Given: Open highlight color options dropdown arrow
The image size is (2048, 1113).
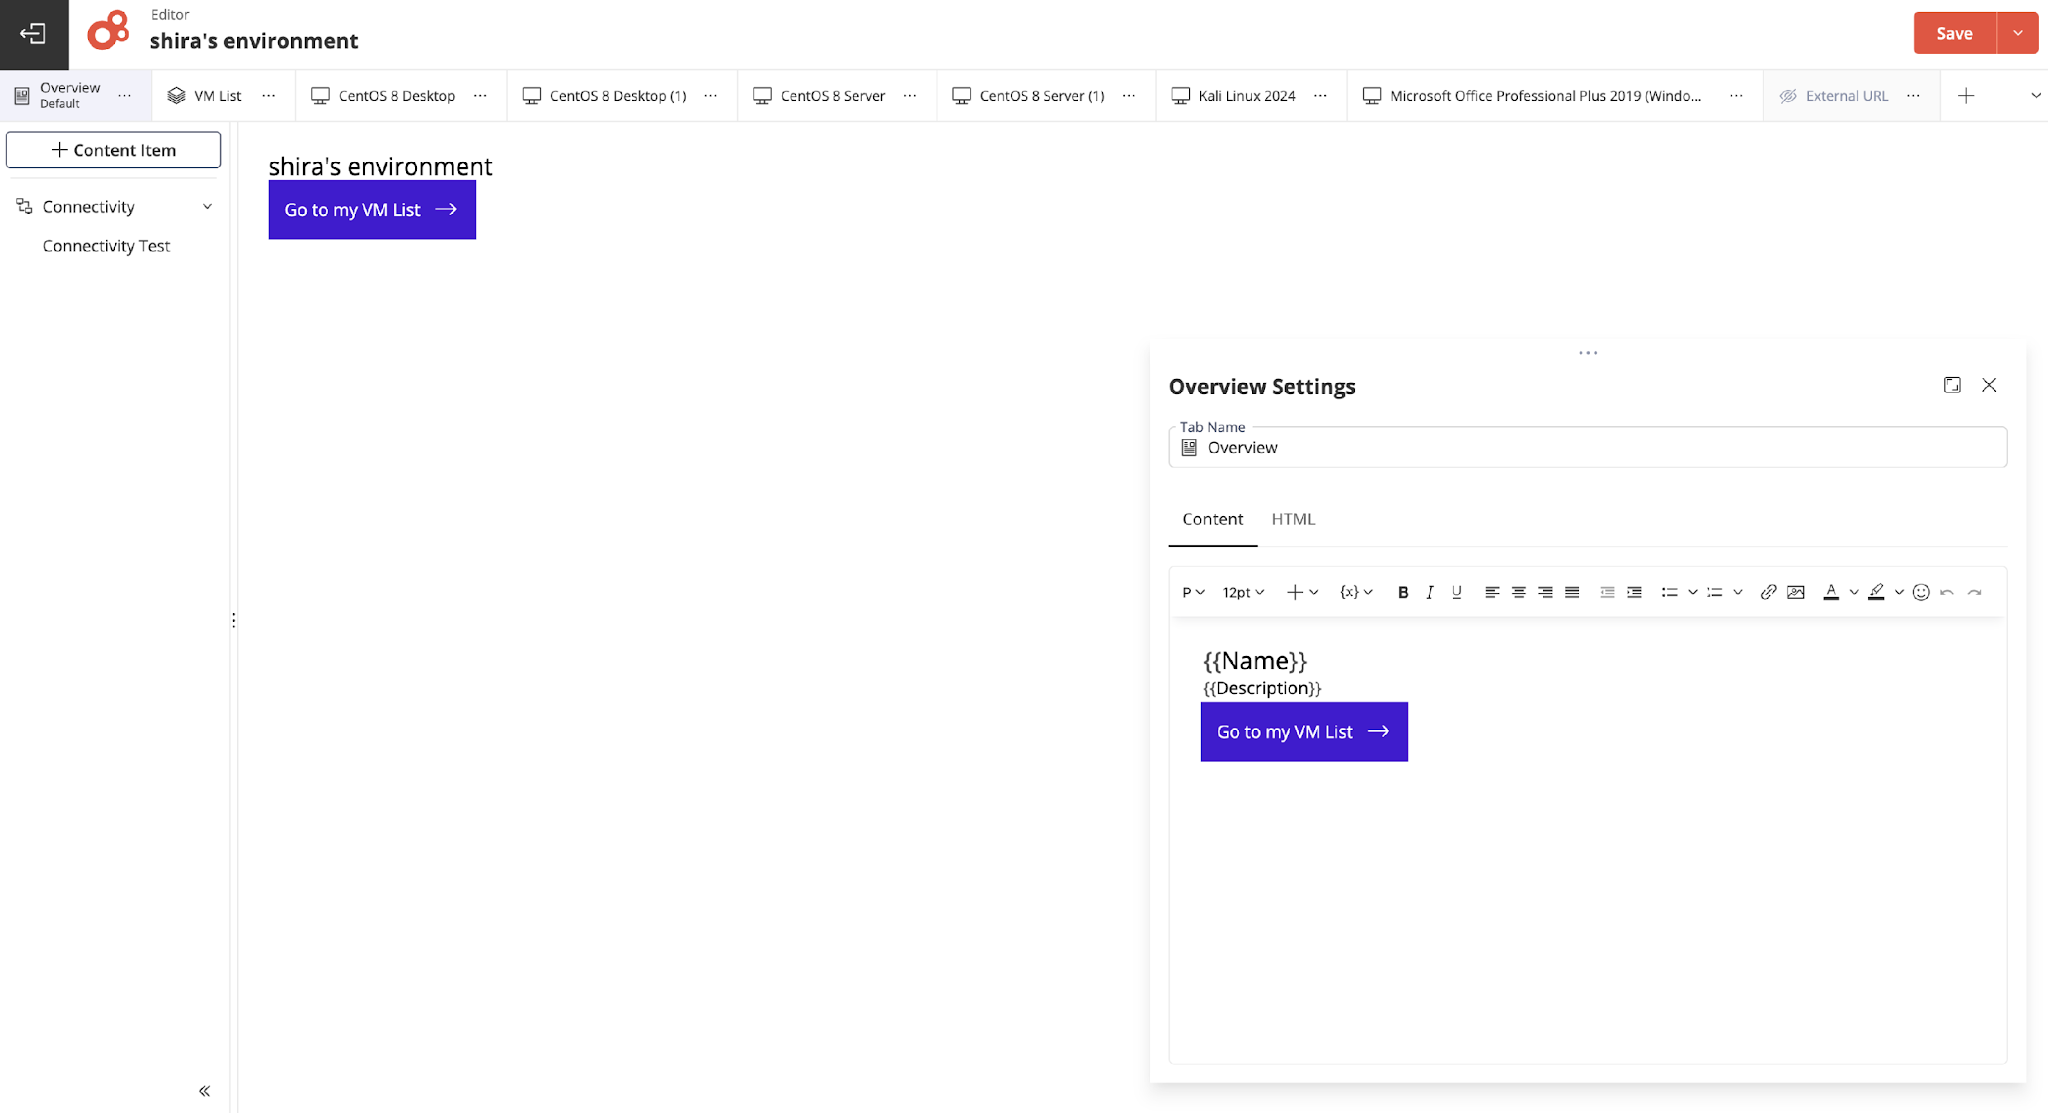Looking at the screenshot, I should click(1899, 592).
